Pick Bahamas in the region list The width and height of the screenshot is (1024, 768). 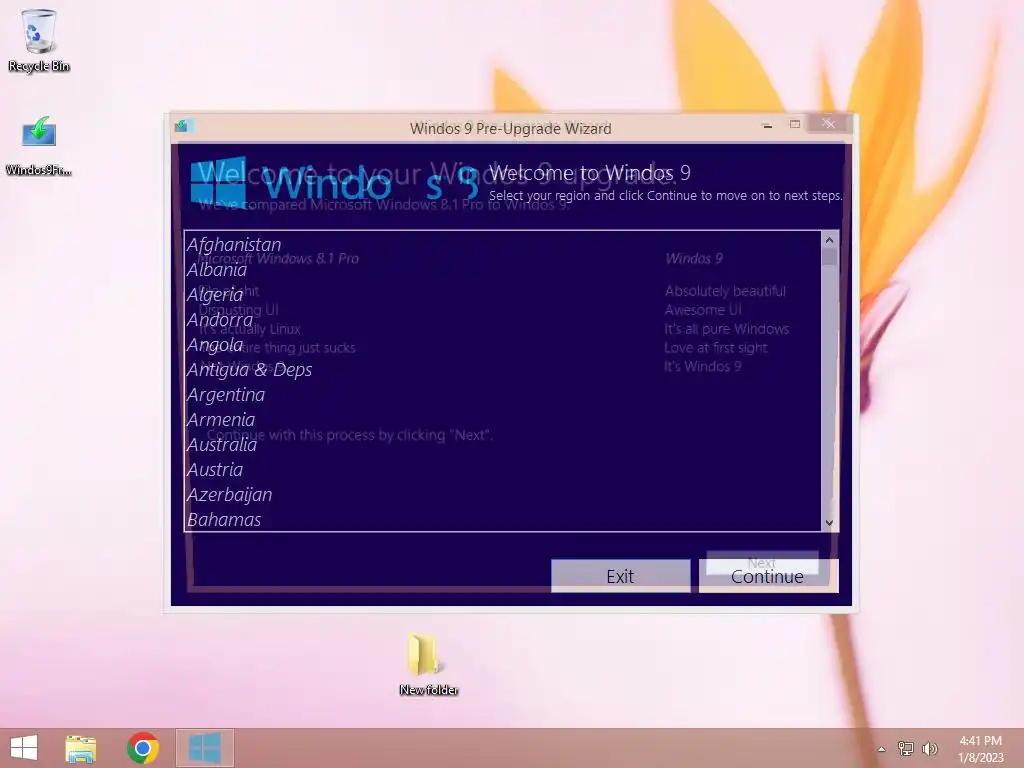coord(502,519)
